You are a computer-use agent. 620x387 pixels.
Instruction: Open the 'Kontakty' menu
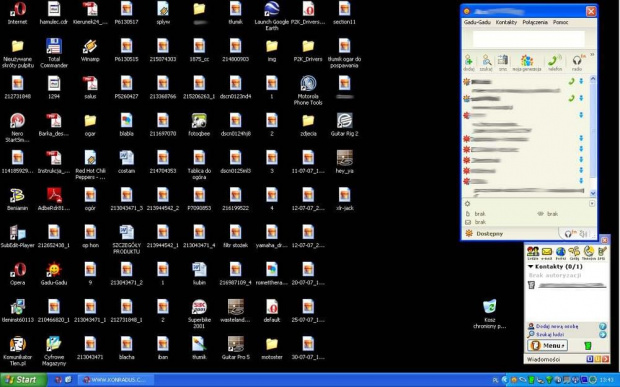(x=506, y=23)
